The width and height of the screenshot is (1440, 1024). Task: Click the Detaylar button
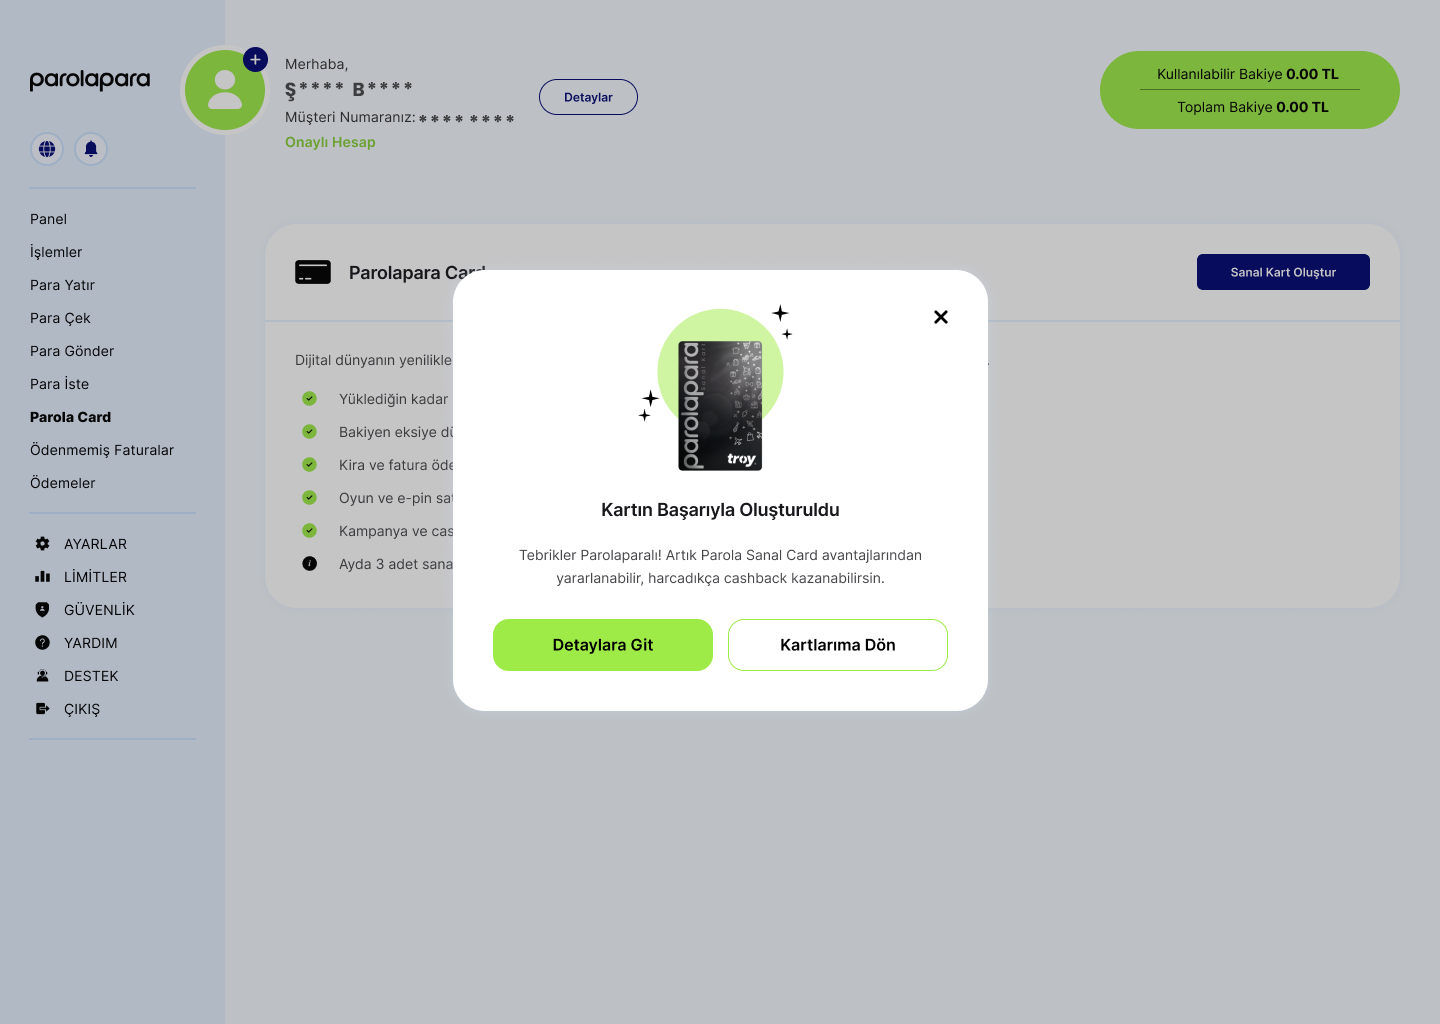588,97
